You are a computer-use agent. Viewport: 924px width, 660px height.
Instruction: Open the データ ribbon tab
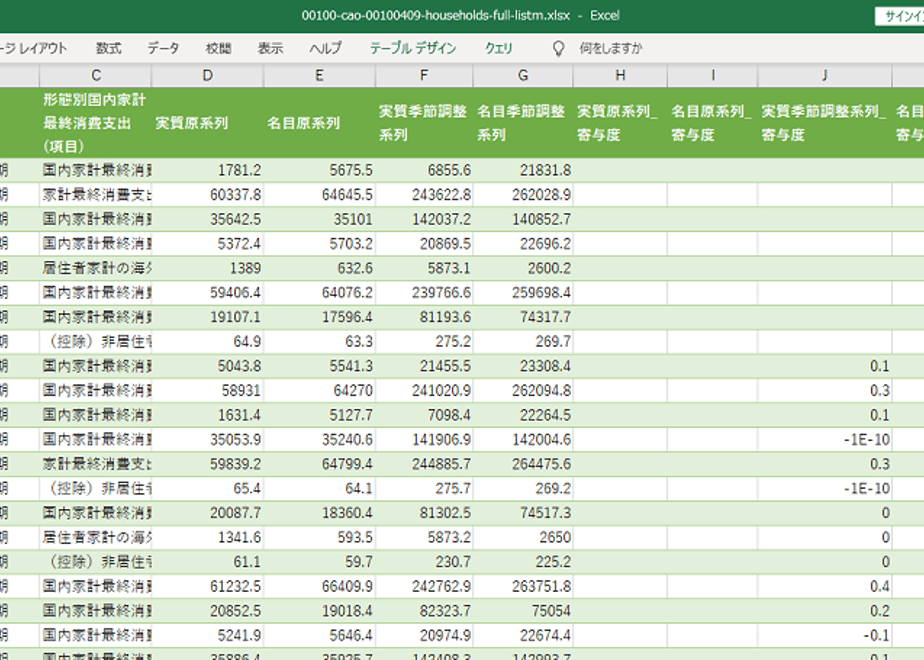(x=163, y=48)
